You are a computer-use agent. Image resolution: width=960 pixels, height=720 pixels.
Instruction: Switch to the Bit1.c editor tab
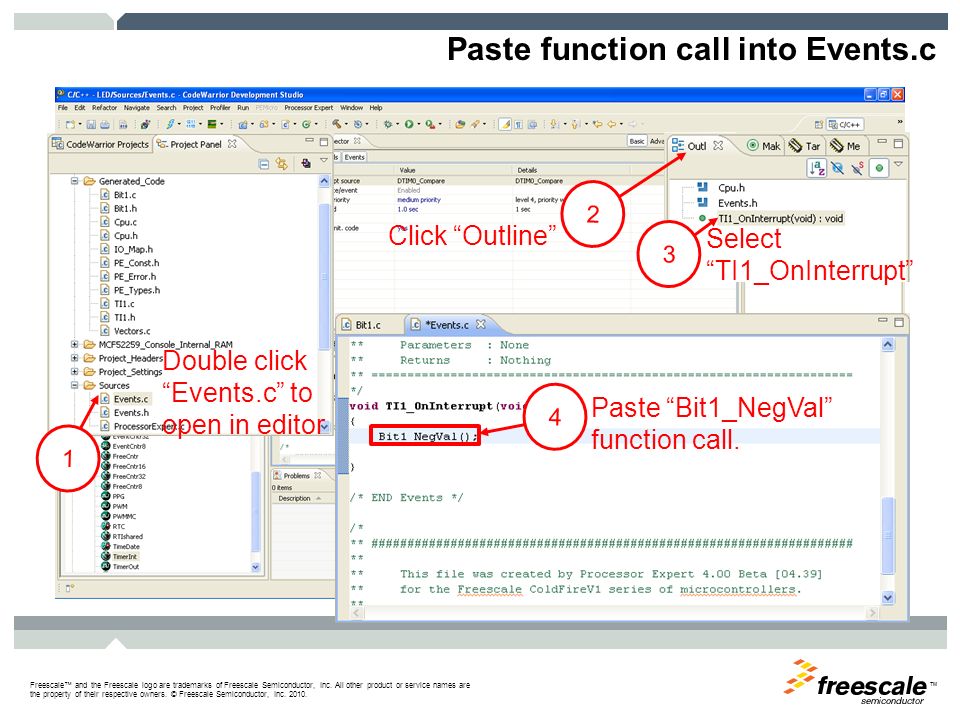367,325
